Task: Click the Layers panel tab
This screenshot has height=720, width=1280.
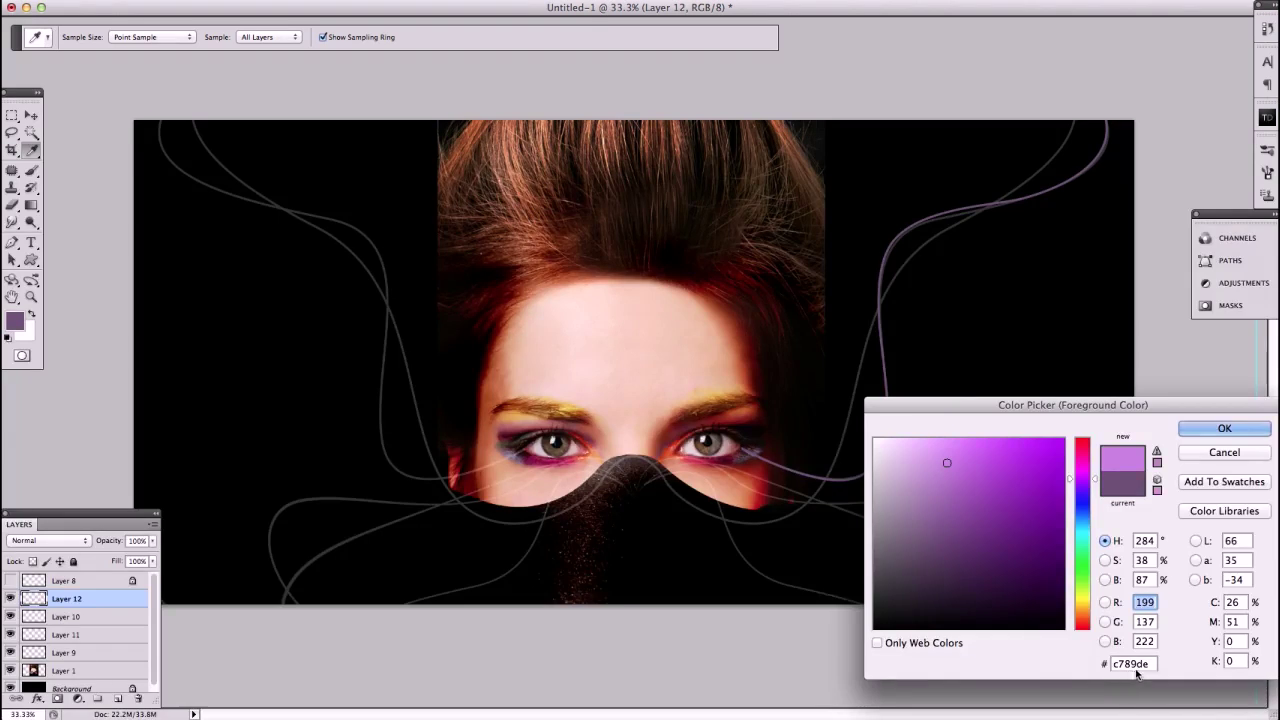Action: pos(19,524)
